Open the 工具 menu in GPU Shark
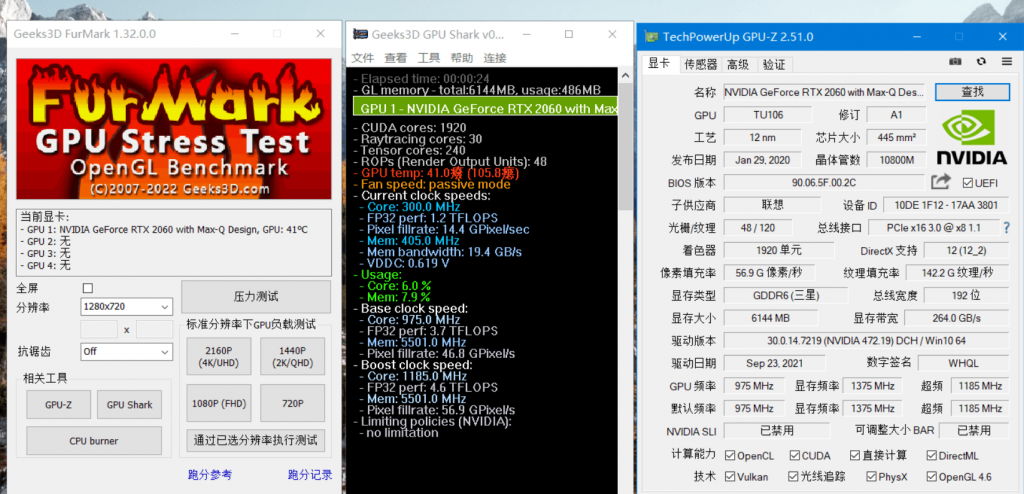The width and height of the screenshot is (1024, 494). 429,58
